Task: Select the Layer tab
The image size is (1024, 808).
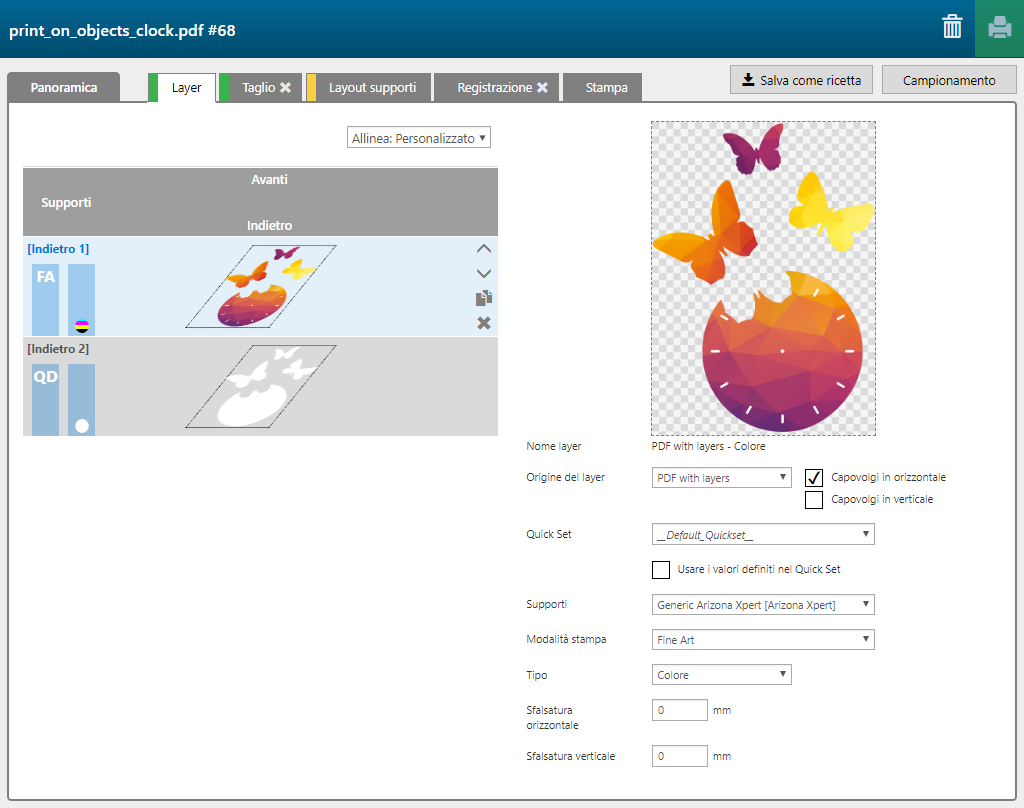Action: click(186, 88)
